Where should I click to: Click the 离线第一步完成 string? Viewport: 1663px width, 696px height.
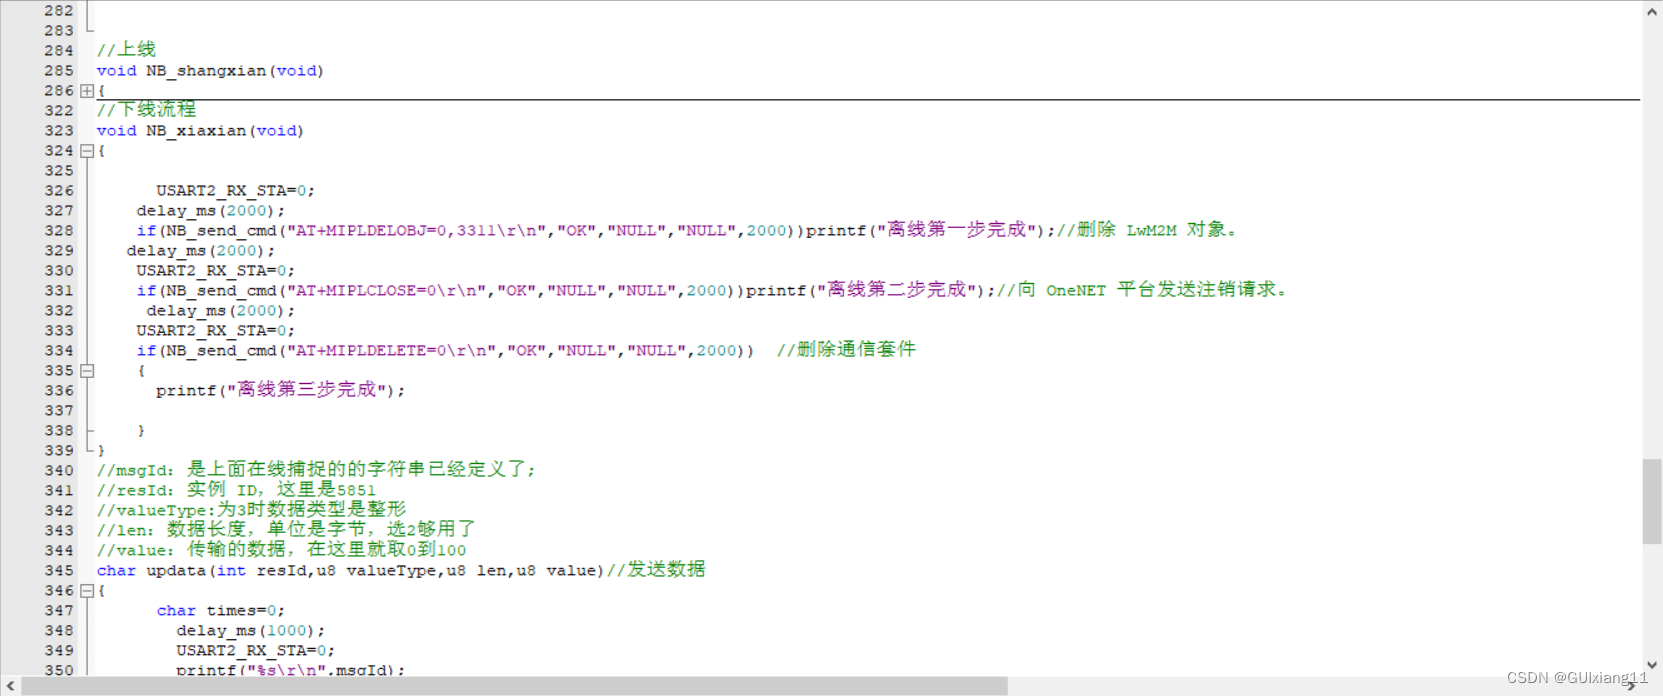pos(956,230)
